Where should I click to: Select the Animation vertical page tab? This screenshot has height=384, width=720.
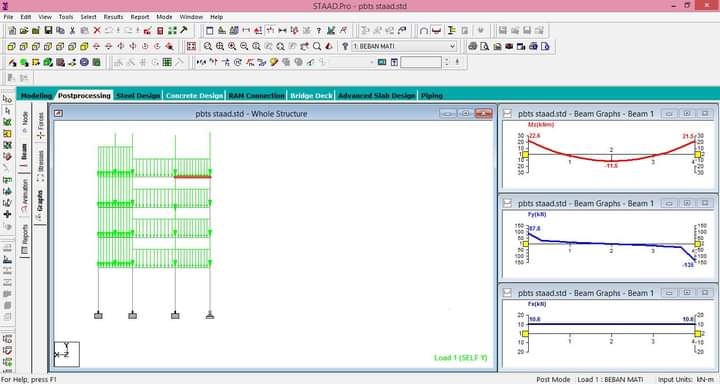[x=25, y=195]
